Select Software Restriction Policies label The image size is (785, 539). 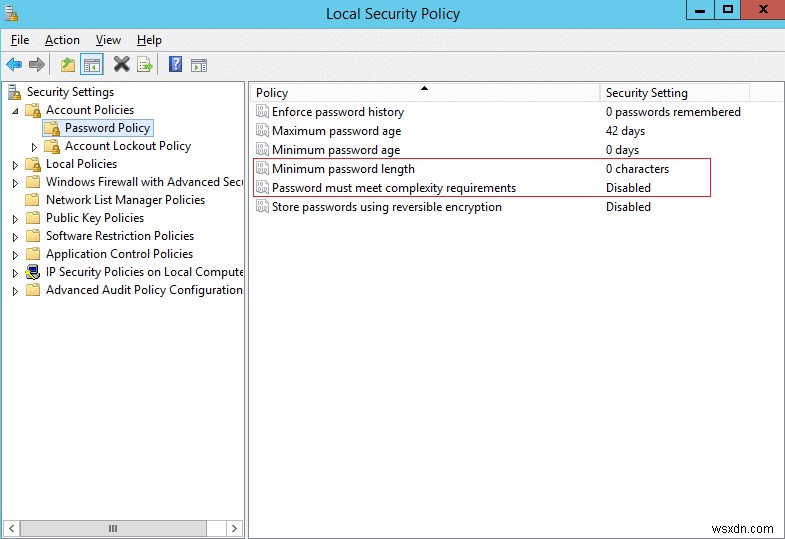(120, 236)
